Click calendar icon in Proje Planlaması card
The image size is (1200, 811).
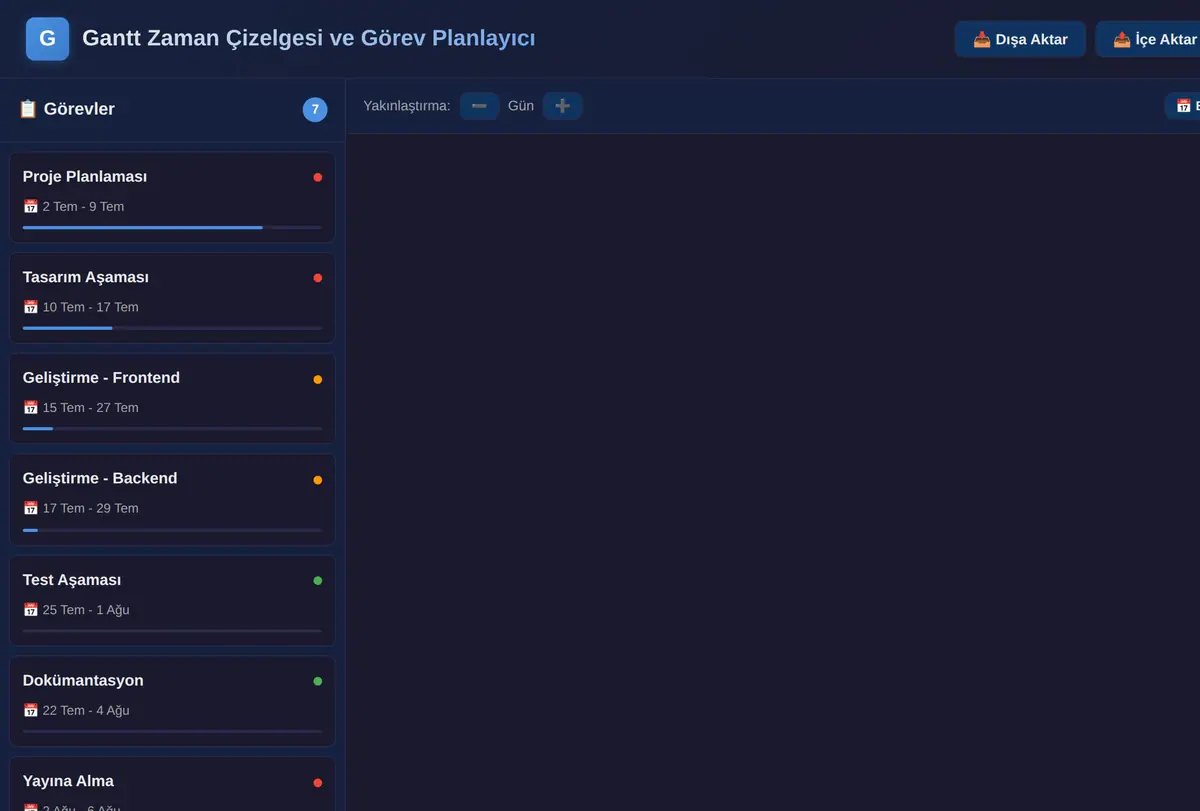(30, 207)
